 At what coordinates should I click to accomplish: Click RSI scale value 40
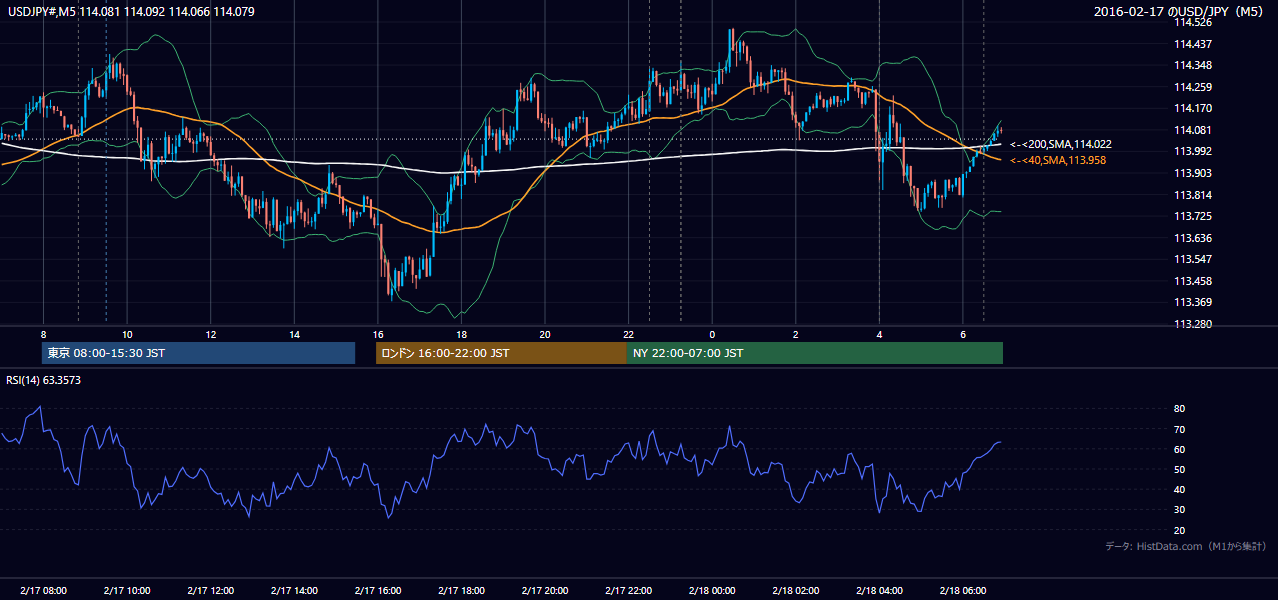pyautogui.click(x=1179, y=489)
